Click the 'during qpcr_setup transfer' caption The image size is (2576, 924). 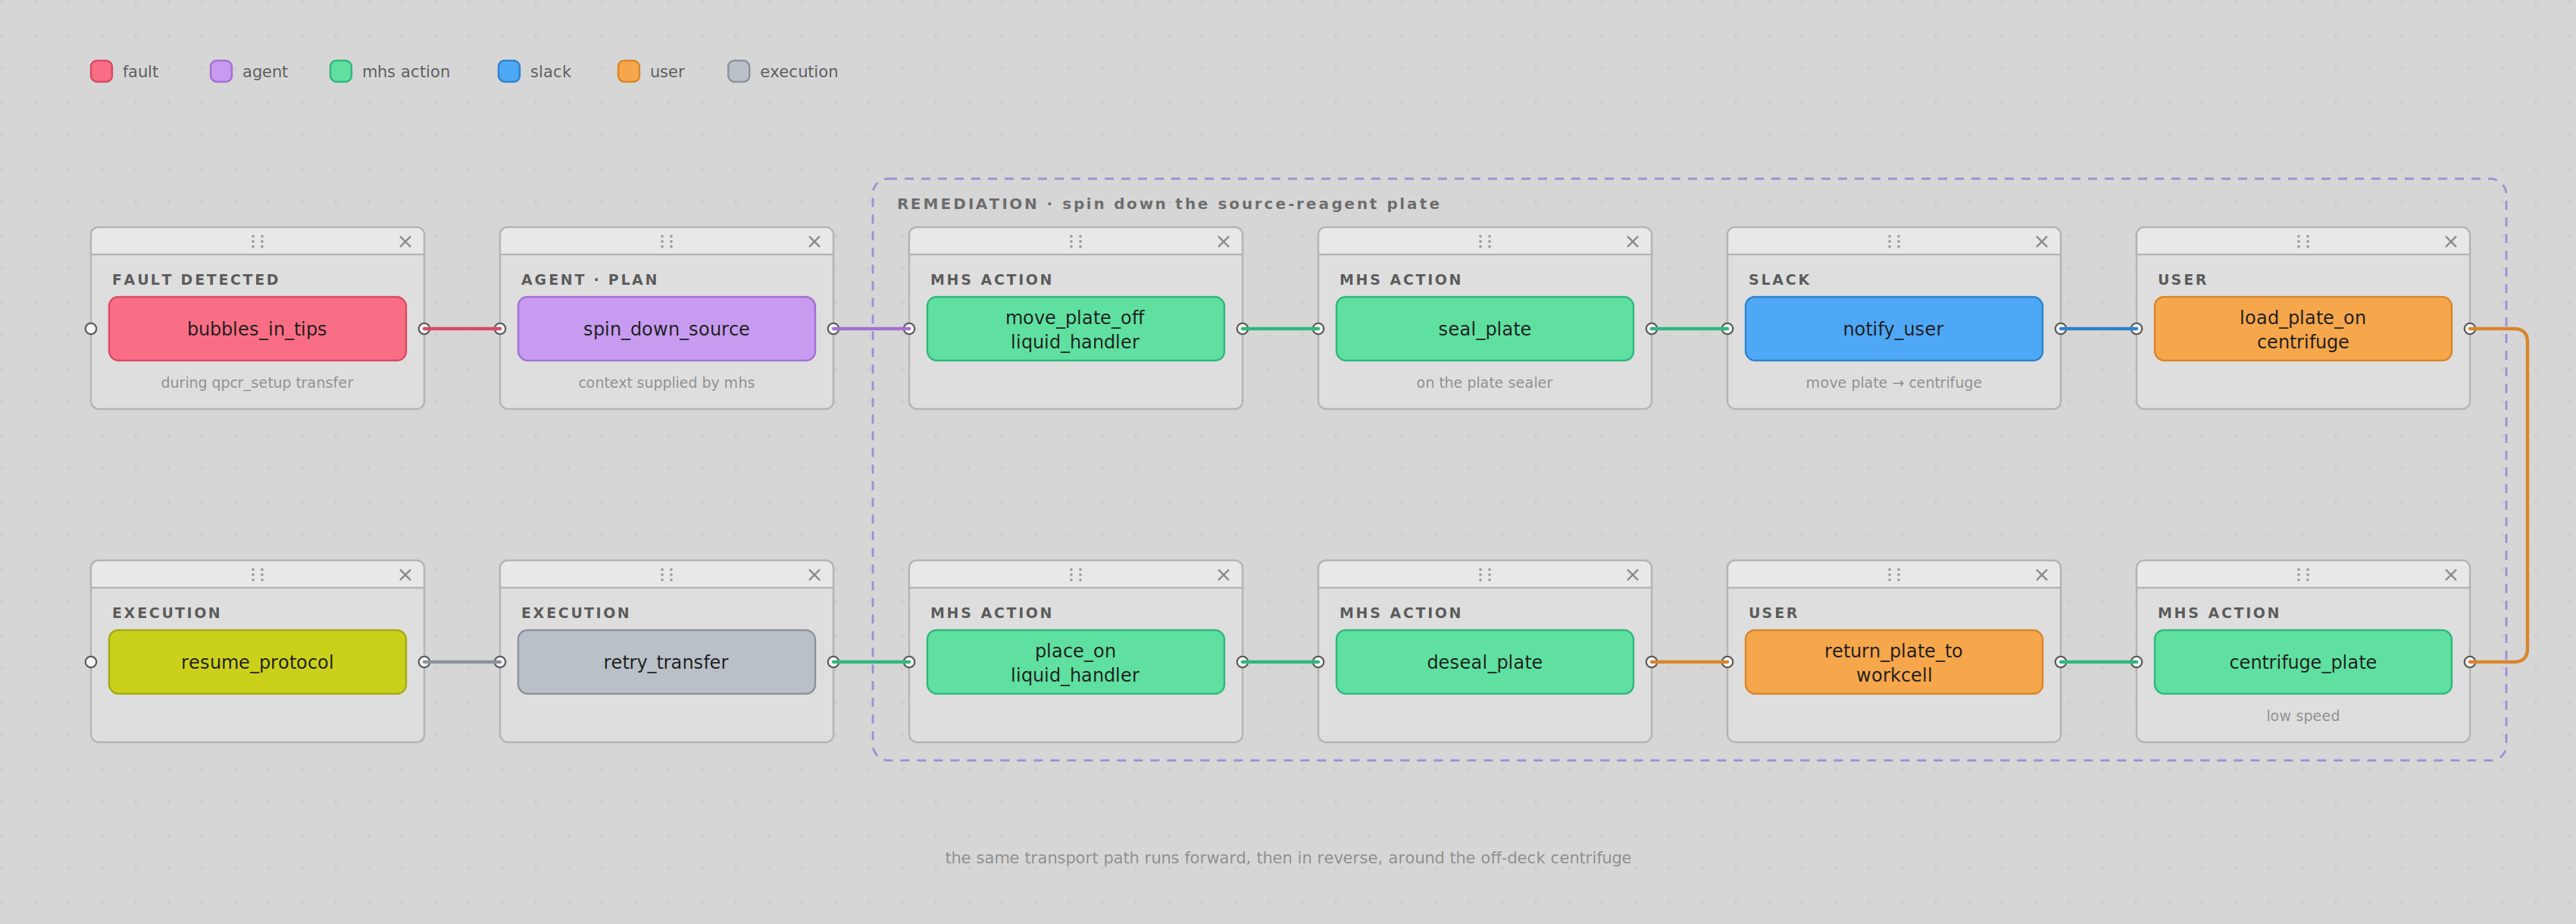click(257, 383)
